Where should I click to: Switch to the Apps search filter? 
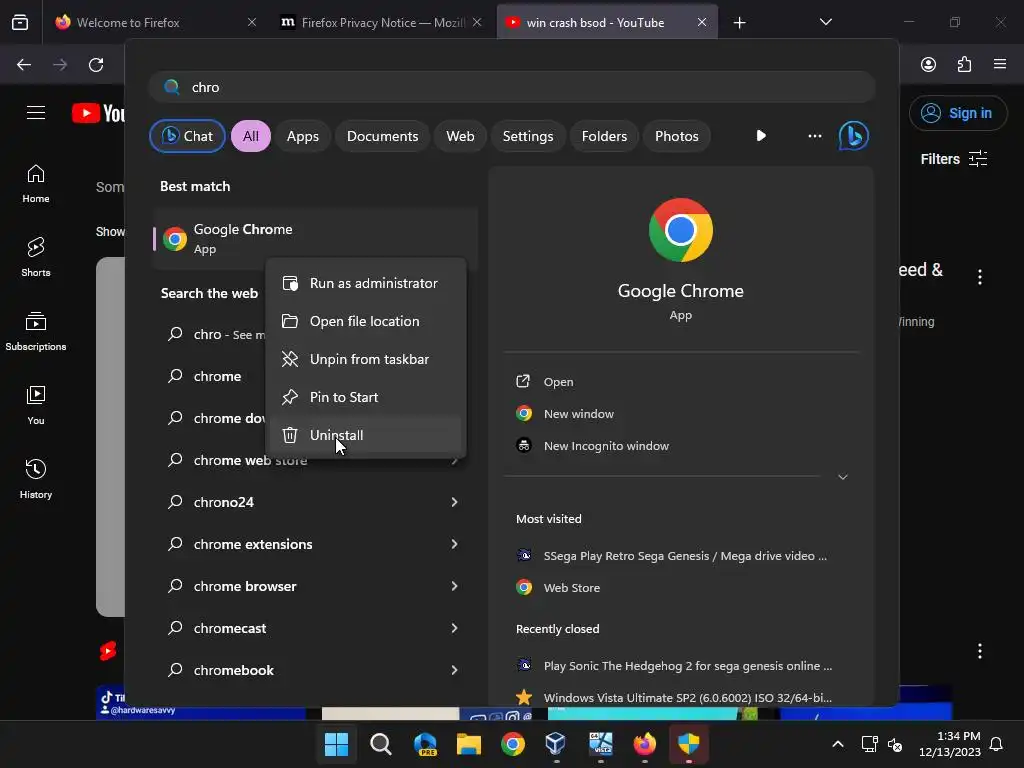click(302, 136)
